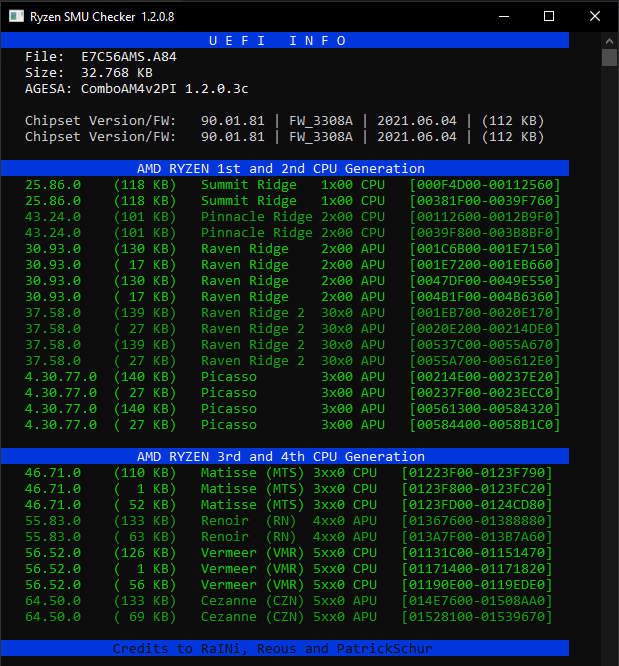Click Raven Ridge 2 row with address 001EB700-0020E170
619x666 pixels.
pyautogui.click(x=292, y=313)
